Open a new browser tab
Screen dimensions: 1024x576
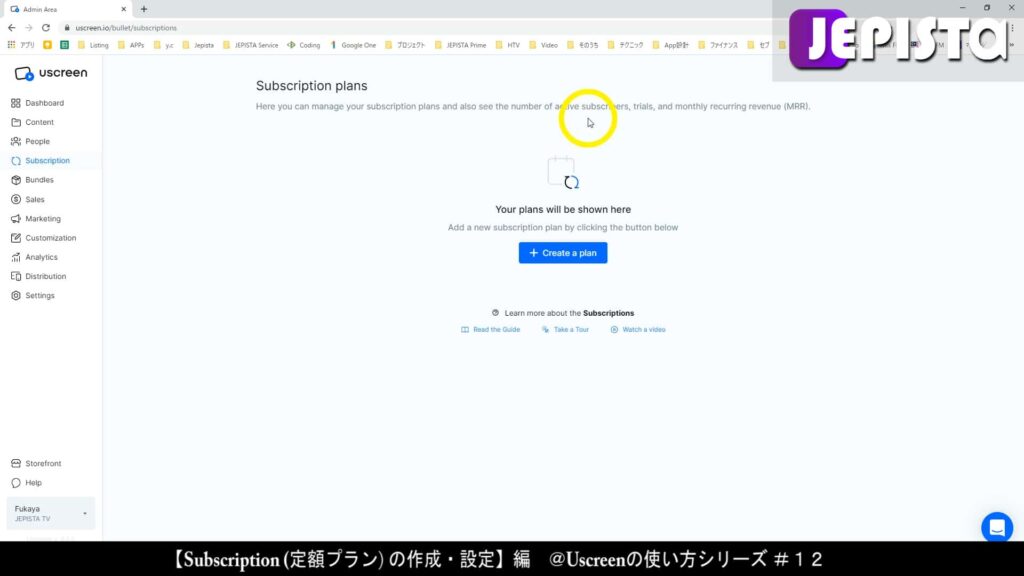[x=144, y=9]
